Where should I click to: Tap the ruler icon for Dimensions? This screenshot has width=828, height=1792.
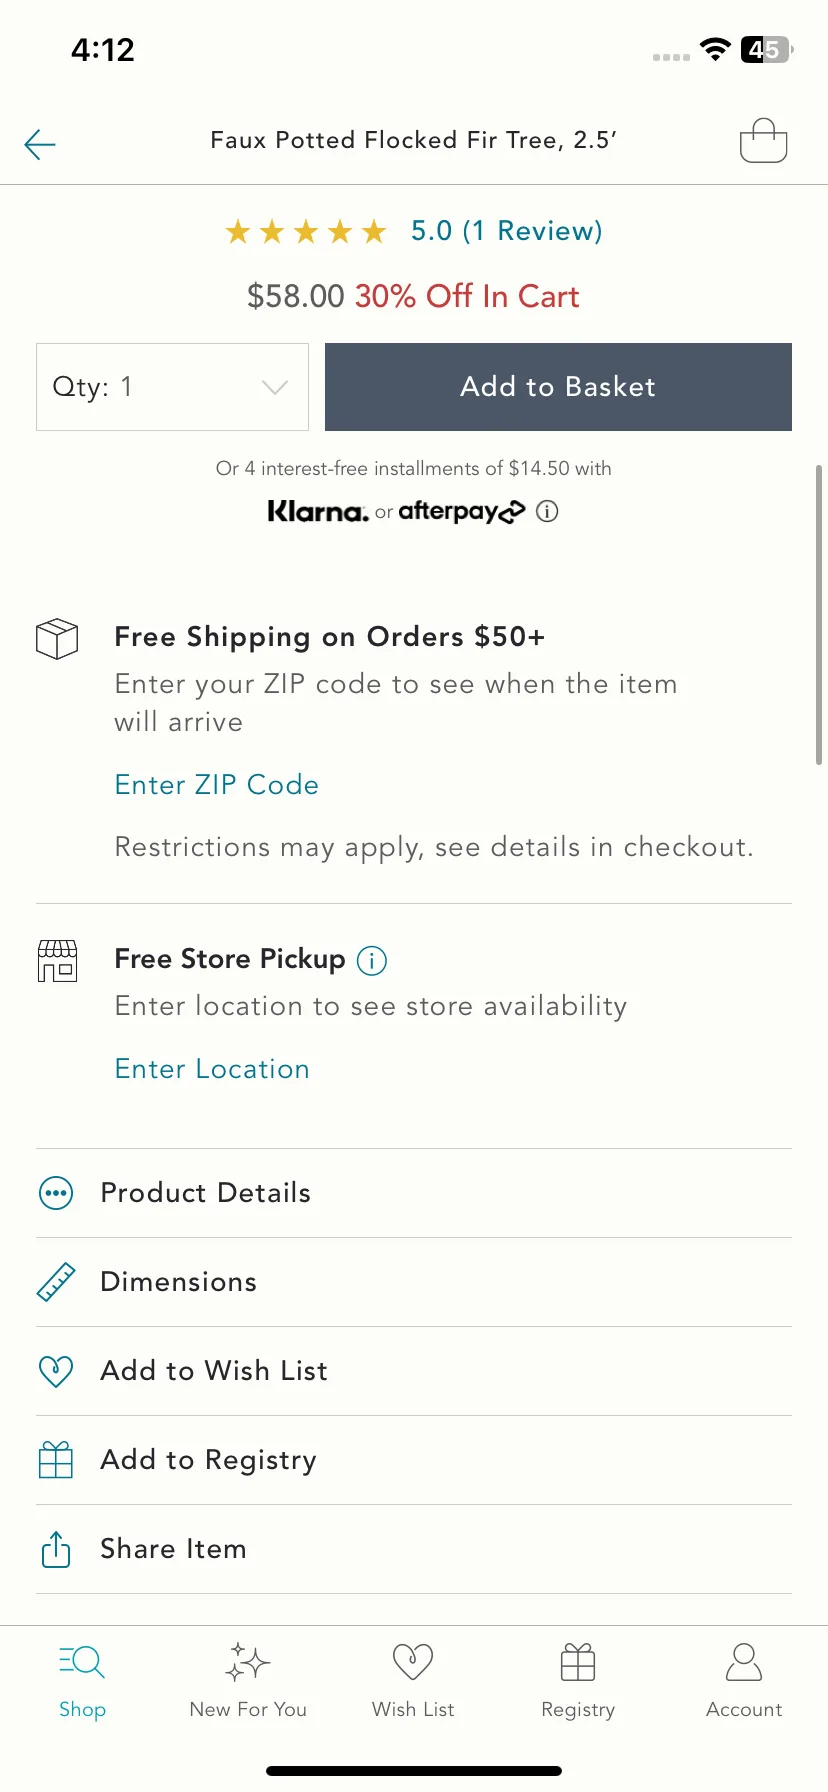coord(56,1282)
